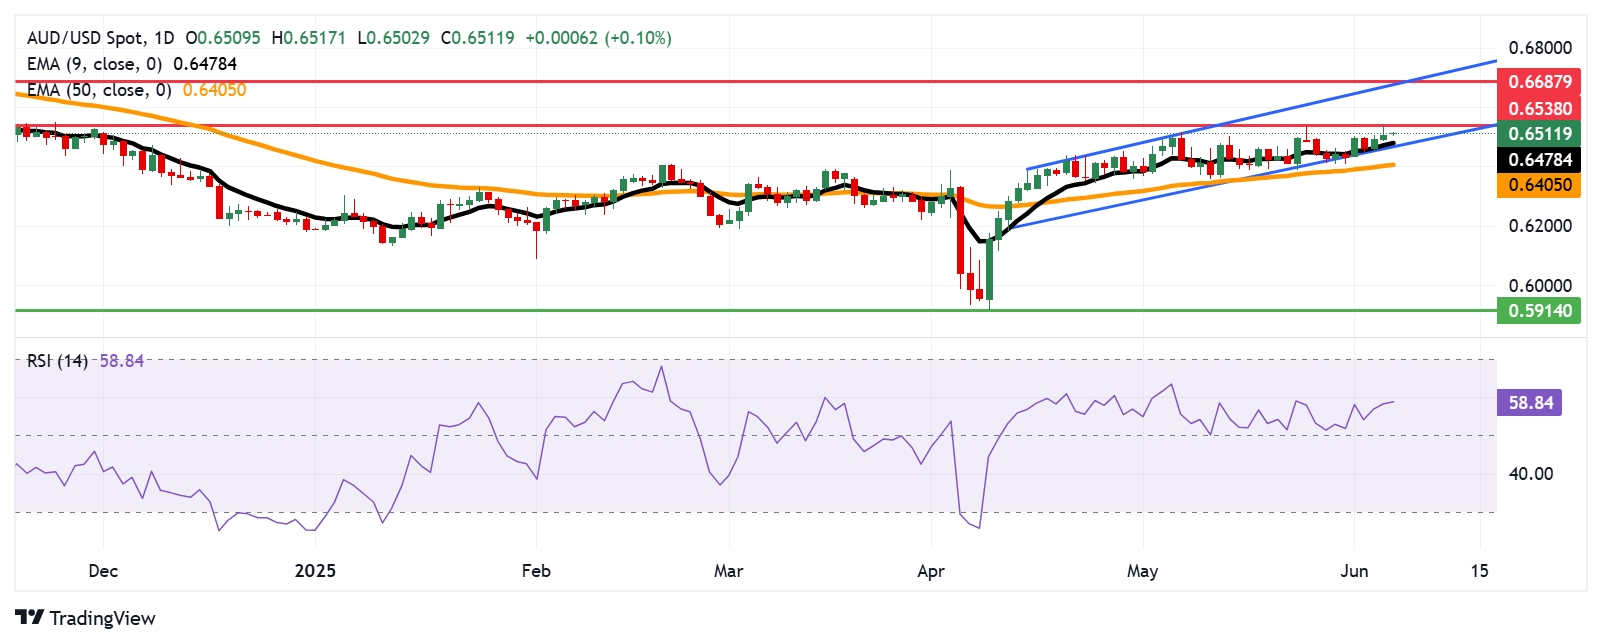The width and height of the screenshot is (1602, 644).
Task: Click the EMA 50 indicator legend
Action: click(x=136, y=90)
